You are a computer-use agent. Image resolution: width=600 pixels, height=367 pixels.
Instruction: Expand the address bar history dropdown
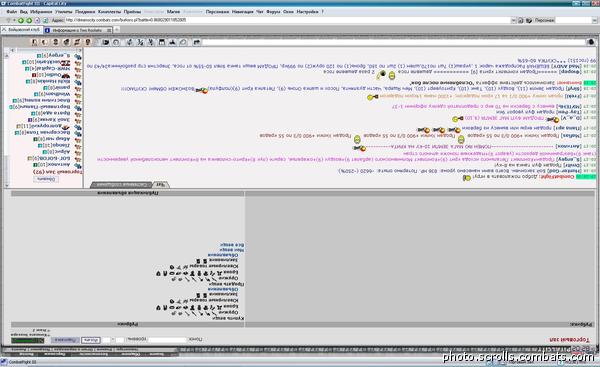[514, 20]
